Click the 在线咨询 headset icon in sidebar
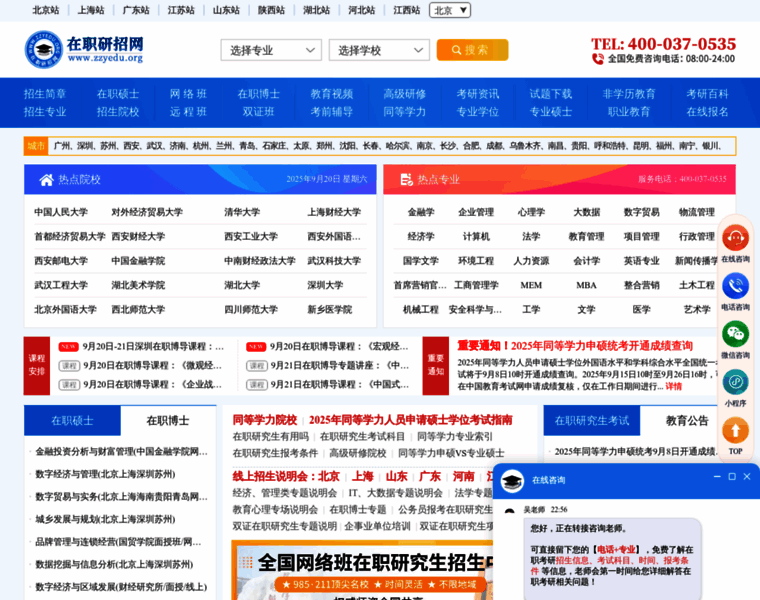760x600 pixels. 735,239
